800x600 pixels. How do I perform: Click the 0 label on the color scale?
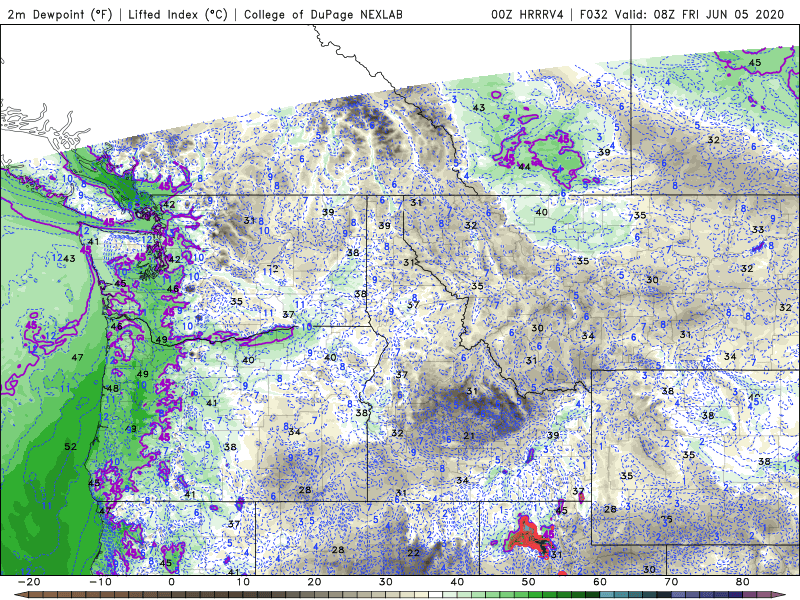click(171, 582)
